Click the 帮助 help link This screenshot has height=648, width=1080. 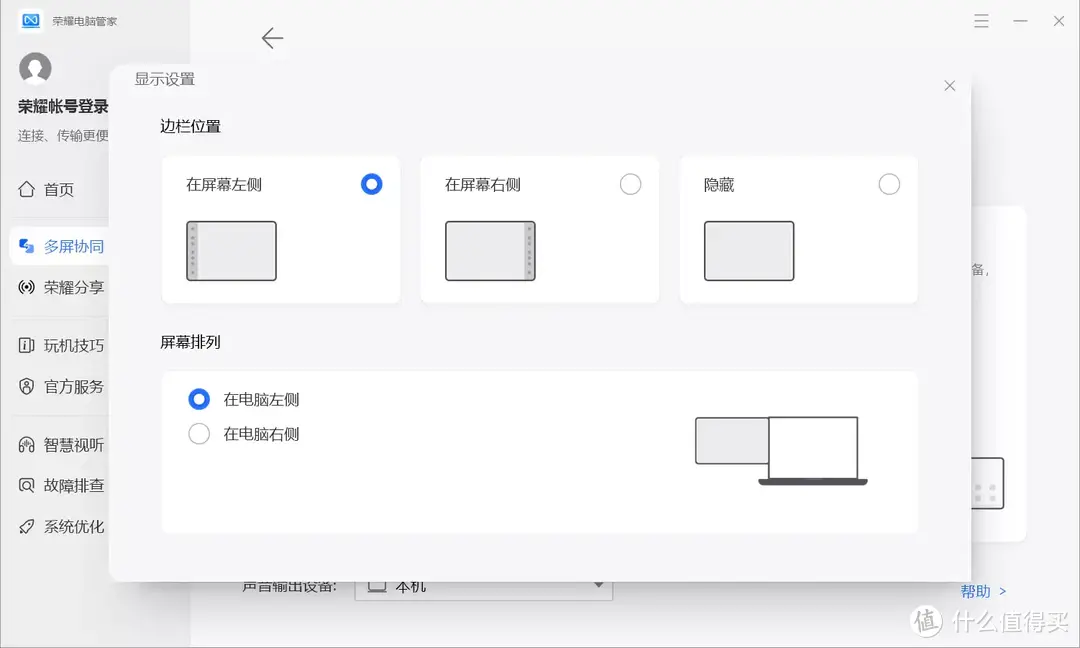pos(983,592)
